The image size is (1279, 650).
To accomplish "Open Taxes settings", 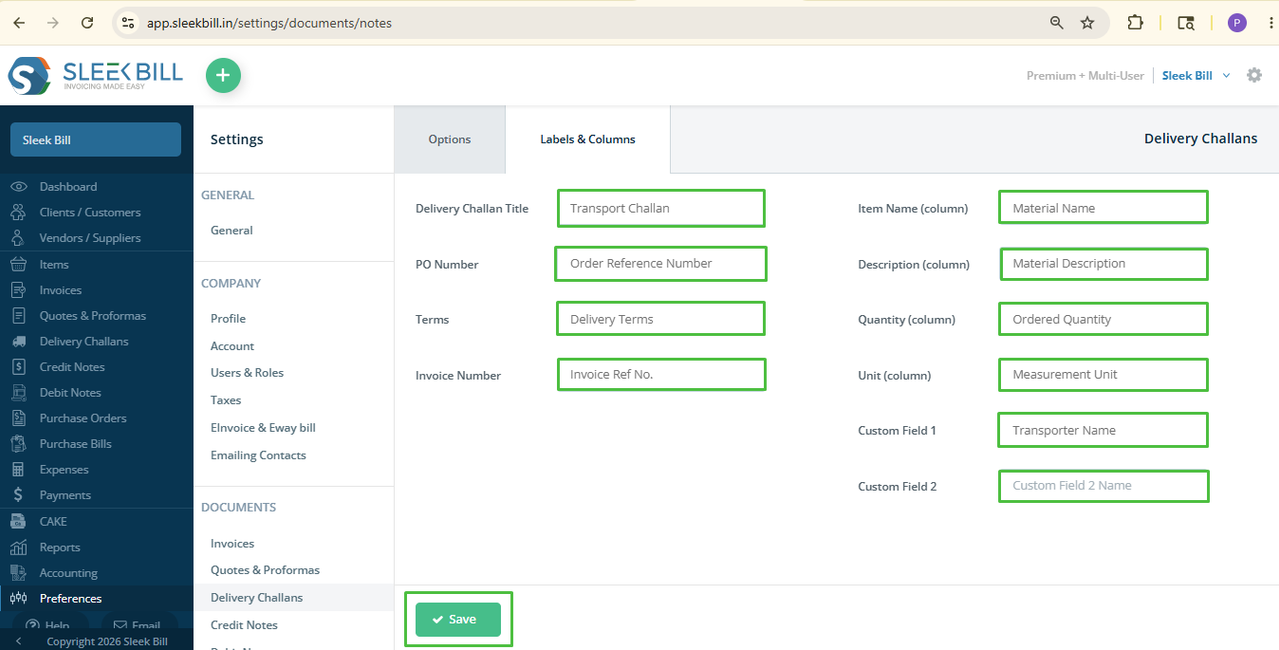I will (226, 400).
